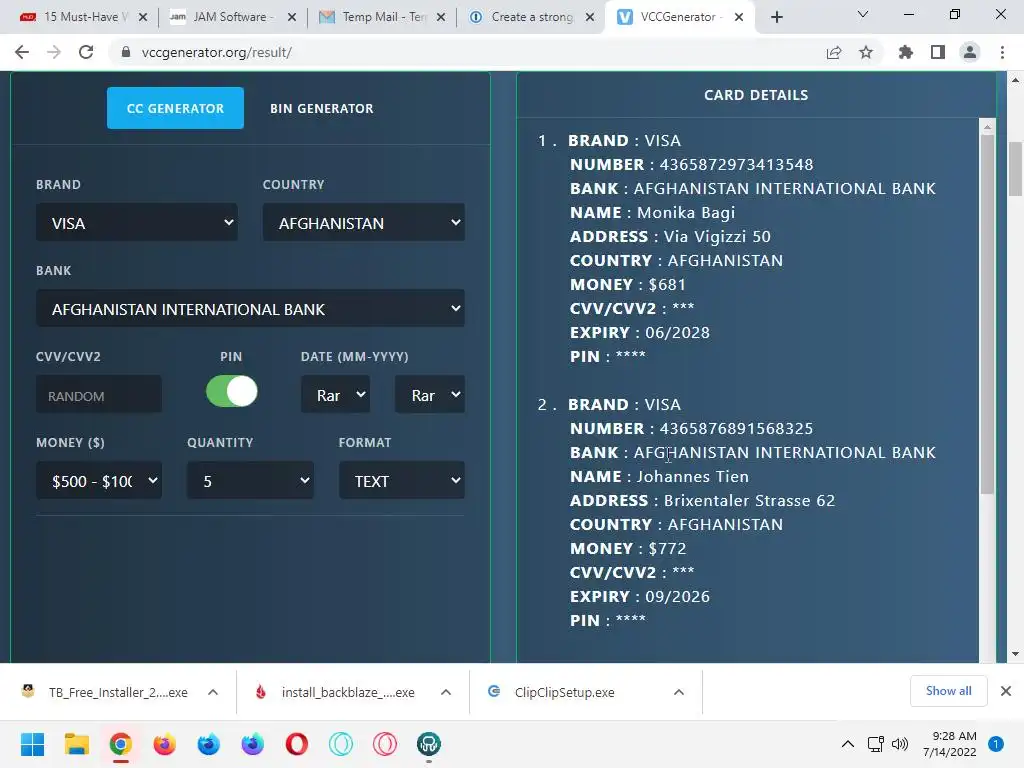Switch to the BIN GENERATOR tab
Viewport: 1024px width, 768px height.
coord(321,108)
